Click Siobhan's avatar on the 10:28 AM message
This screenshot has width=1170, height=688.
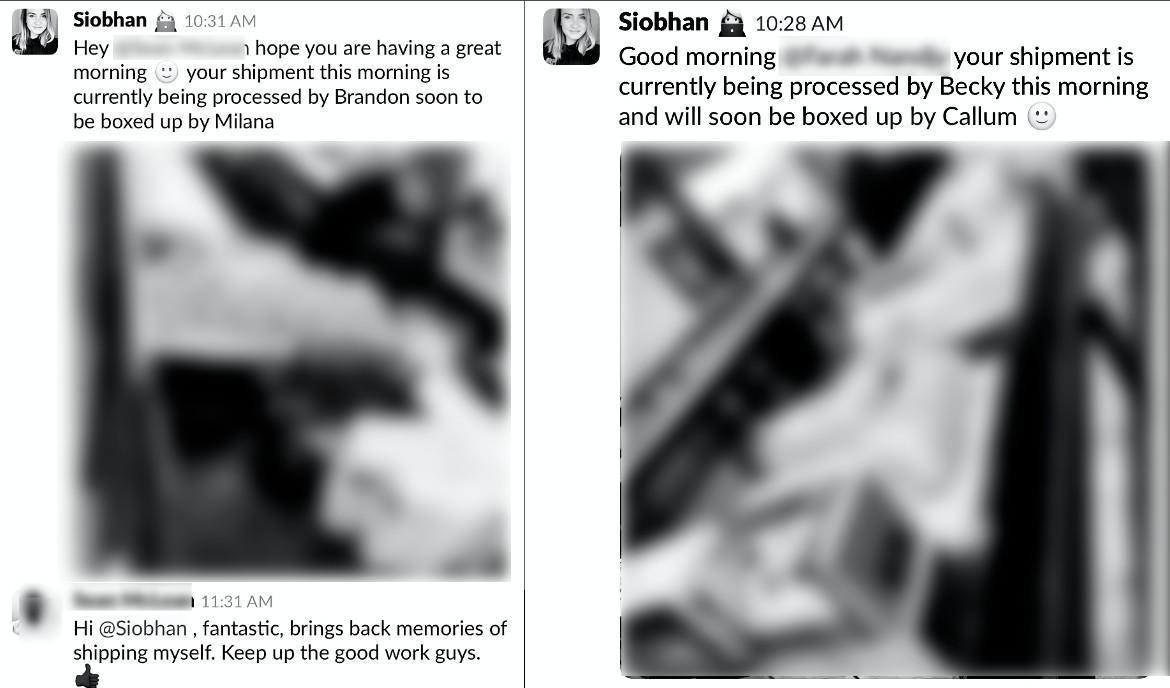[572, 37]
